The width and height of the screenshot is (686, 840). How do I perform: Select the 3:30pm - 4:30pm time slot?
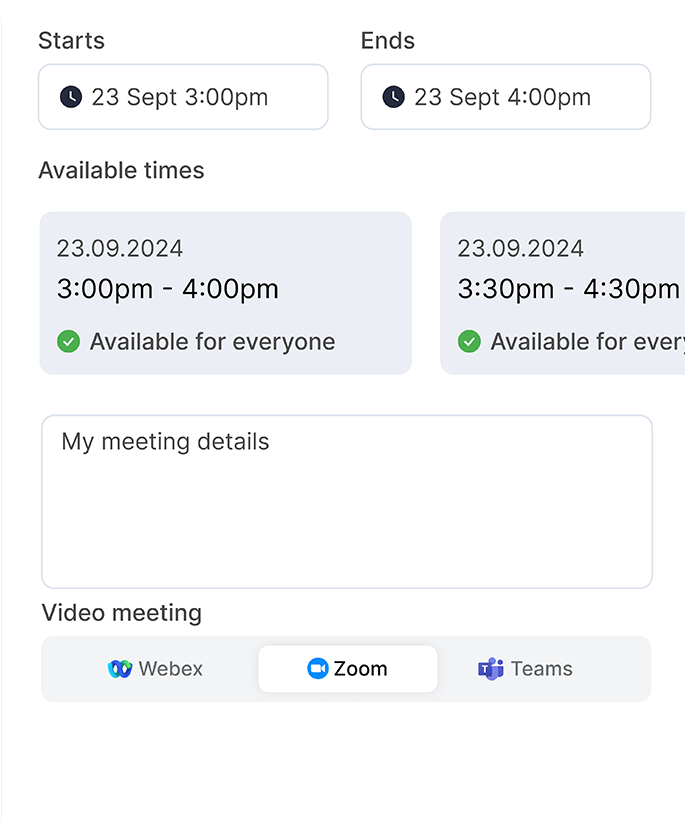(x=563, y=293)
